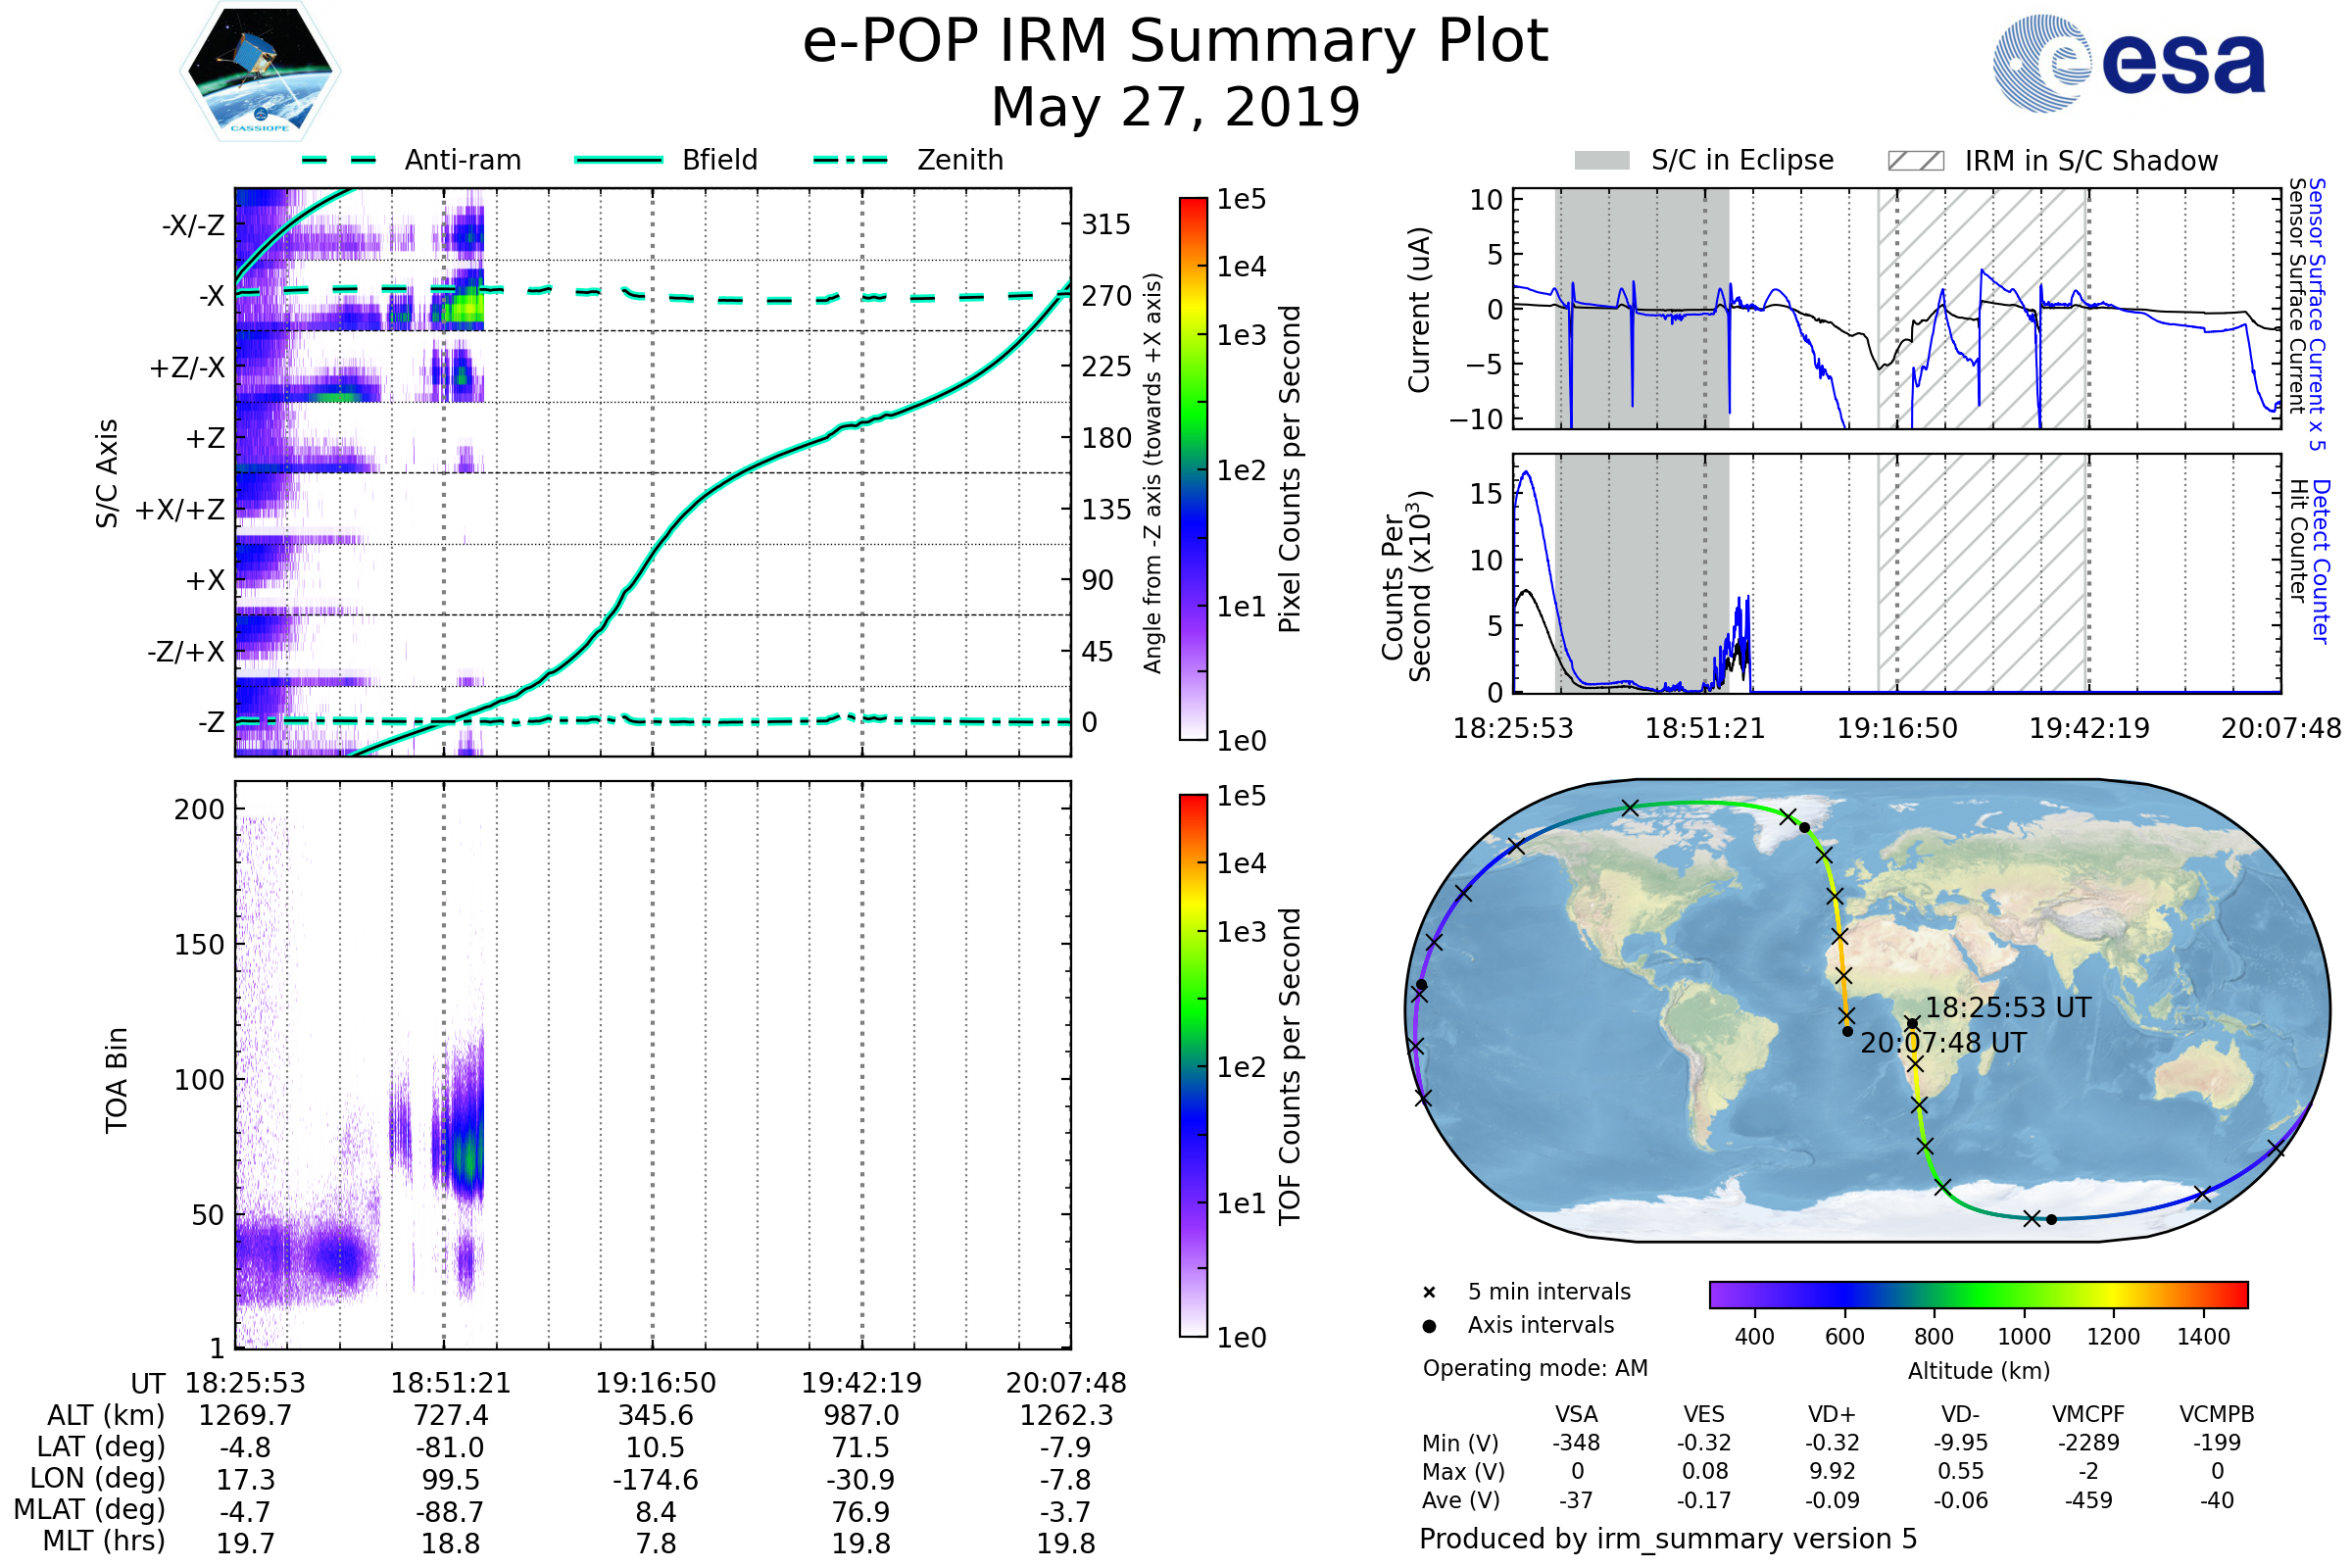This screenshot has width=2352, height=1568.
Task: Click the 5 min intervals cross marker
Action: 1429,1293
